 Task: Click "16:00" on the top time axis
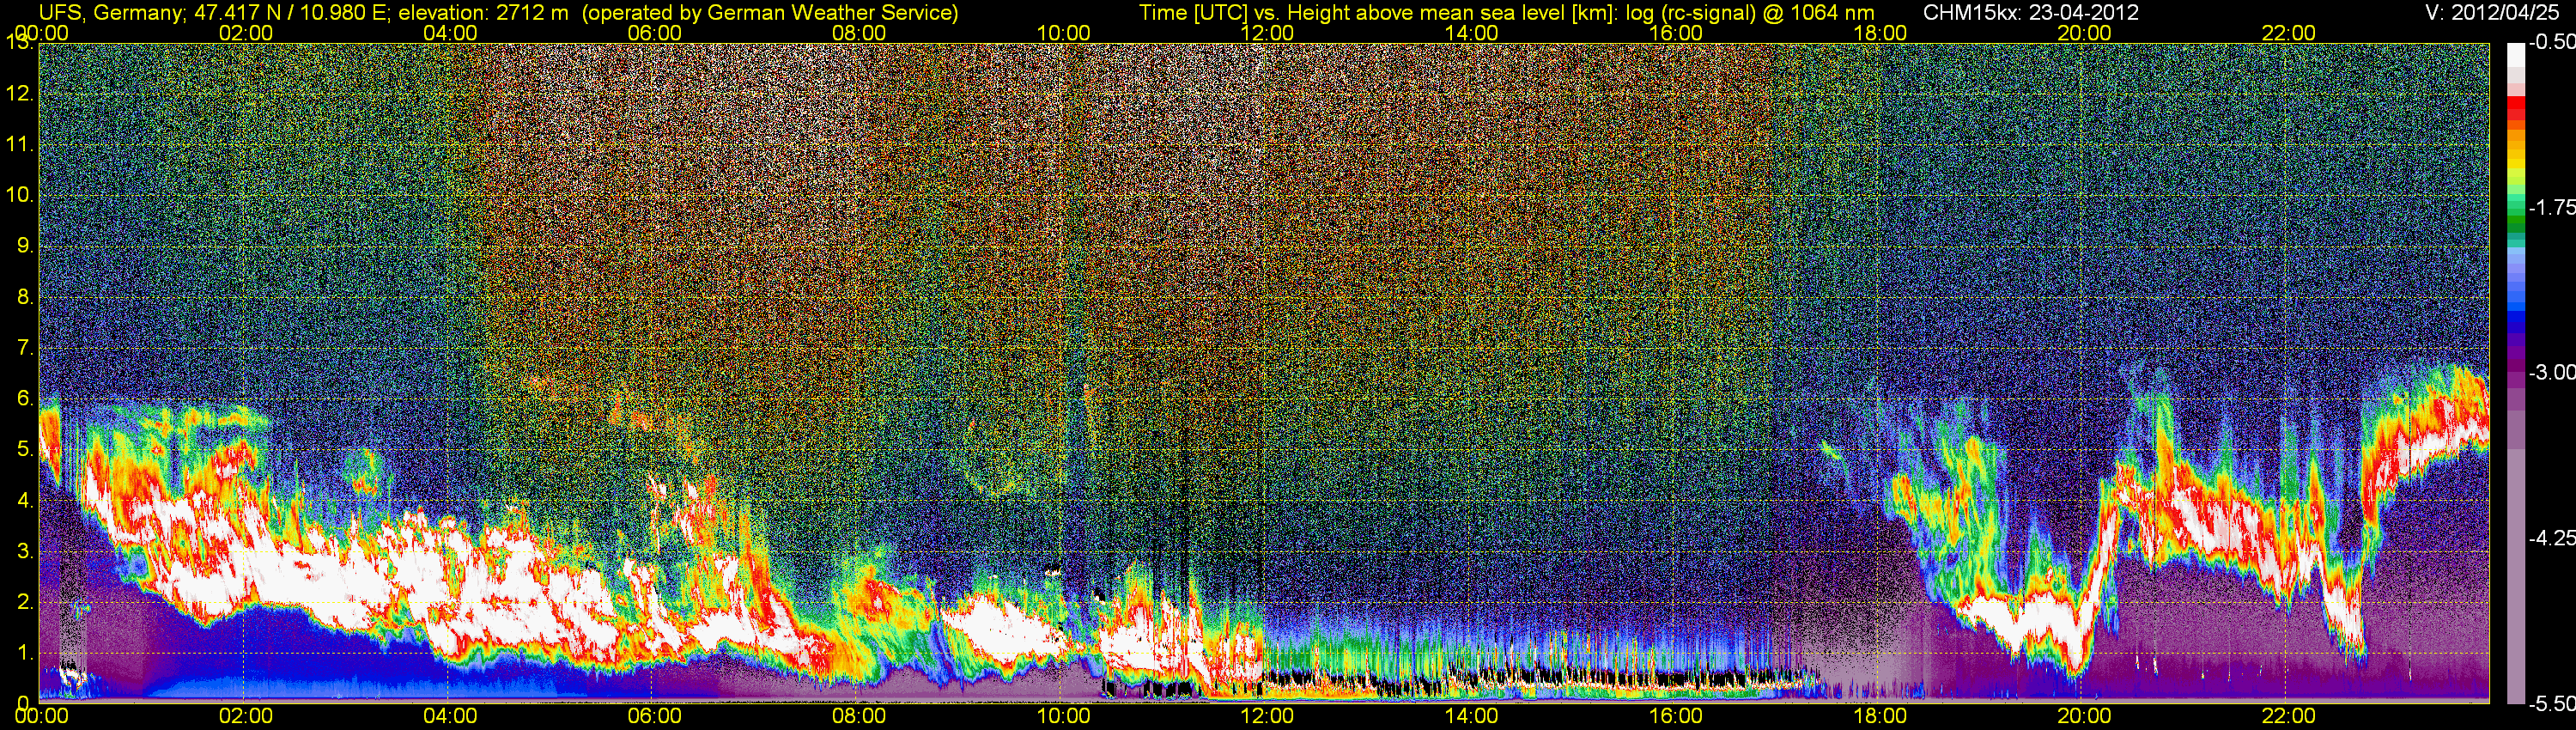point(1676,33)
